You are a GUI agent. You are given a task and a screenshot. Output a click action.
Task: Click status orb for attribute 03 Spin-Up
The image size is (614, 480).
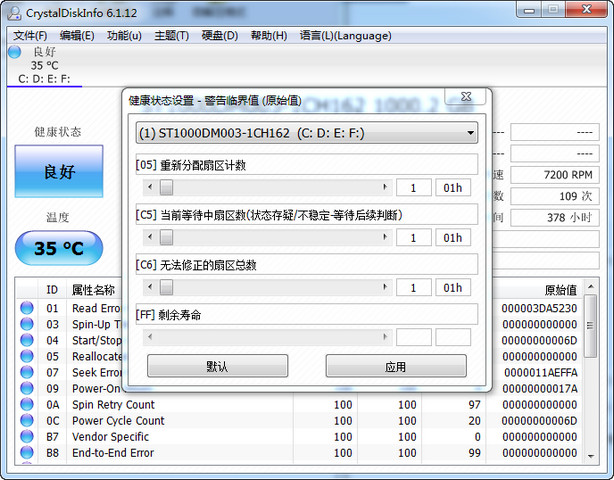(27, 324)
